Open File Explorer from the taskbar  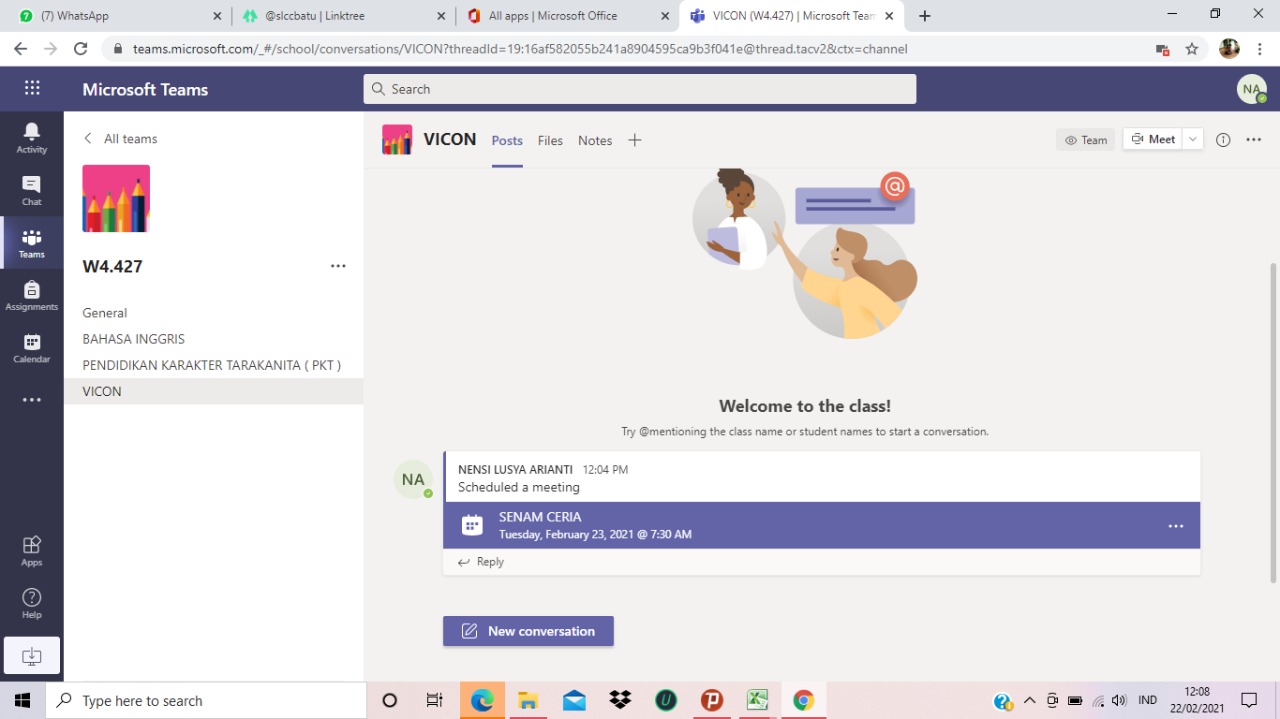pos(528,701)
